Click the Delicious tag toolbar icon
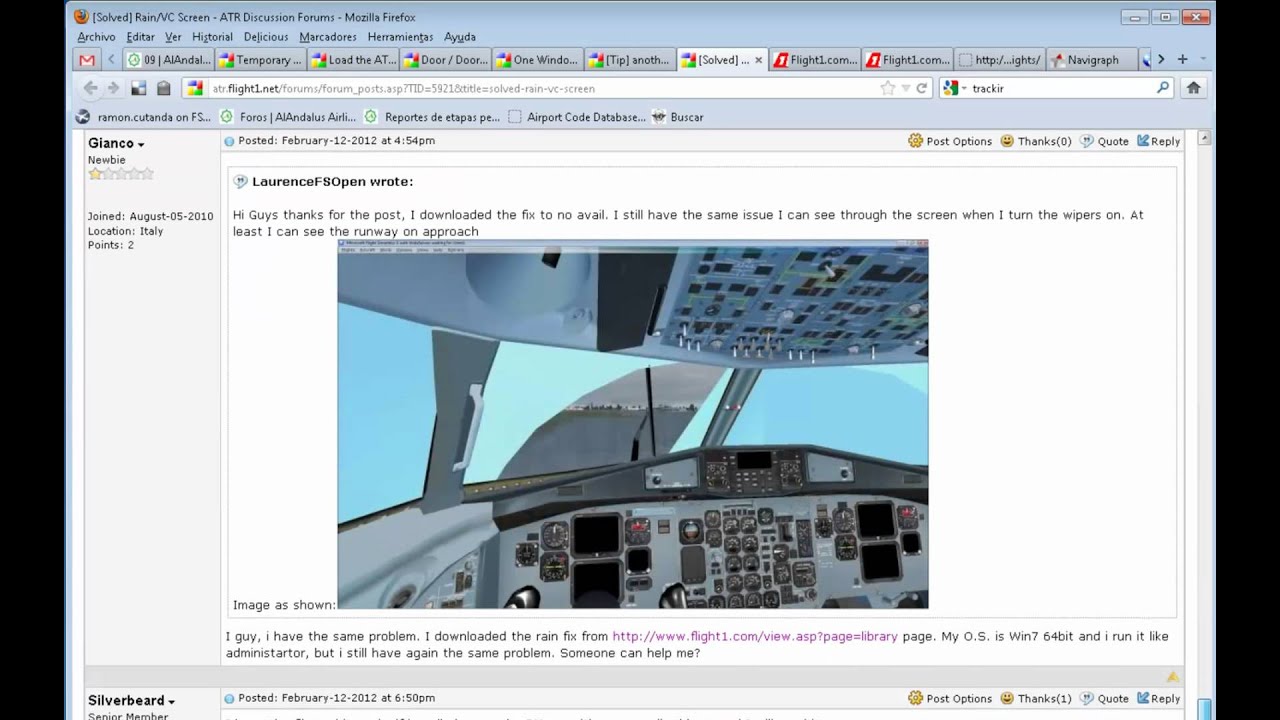The image size is (1280, 720). [163, 88]
